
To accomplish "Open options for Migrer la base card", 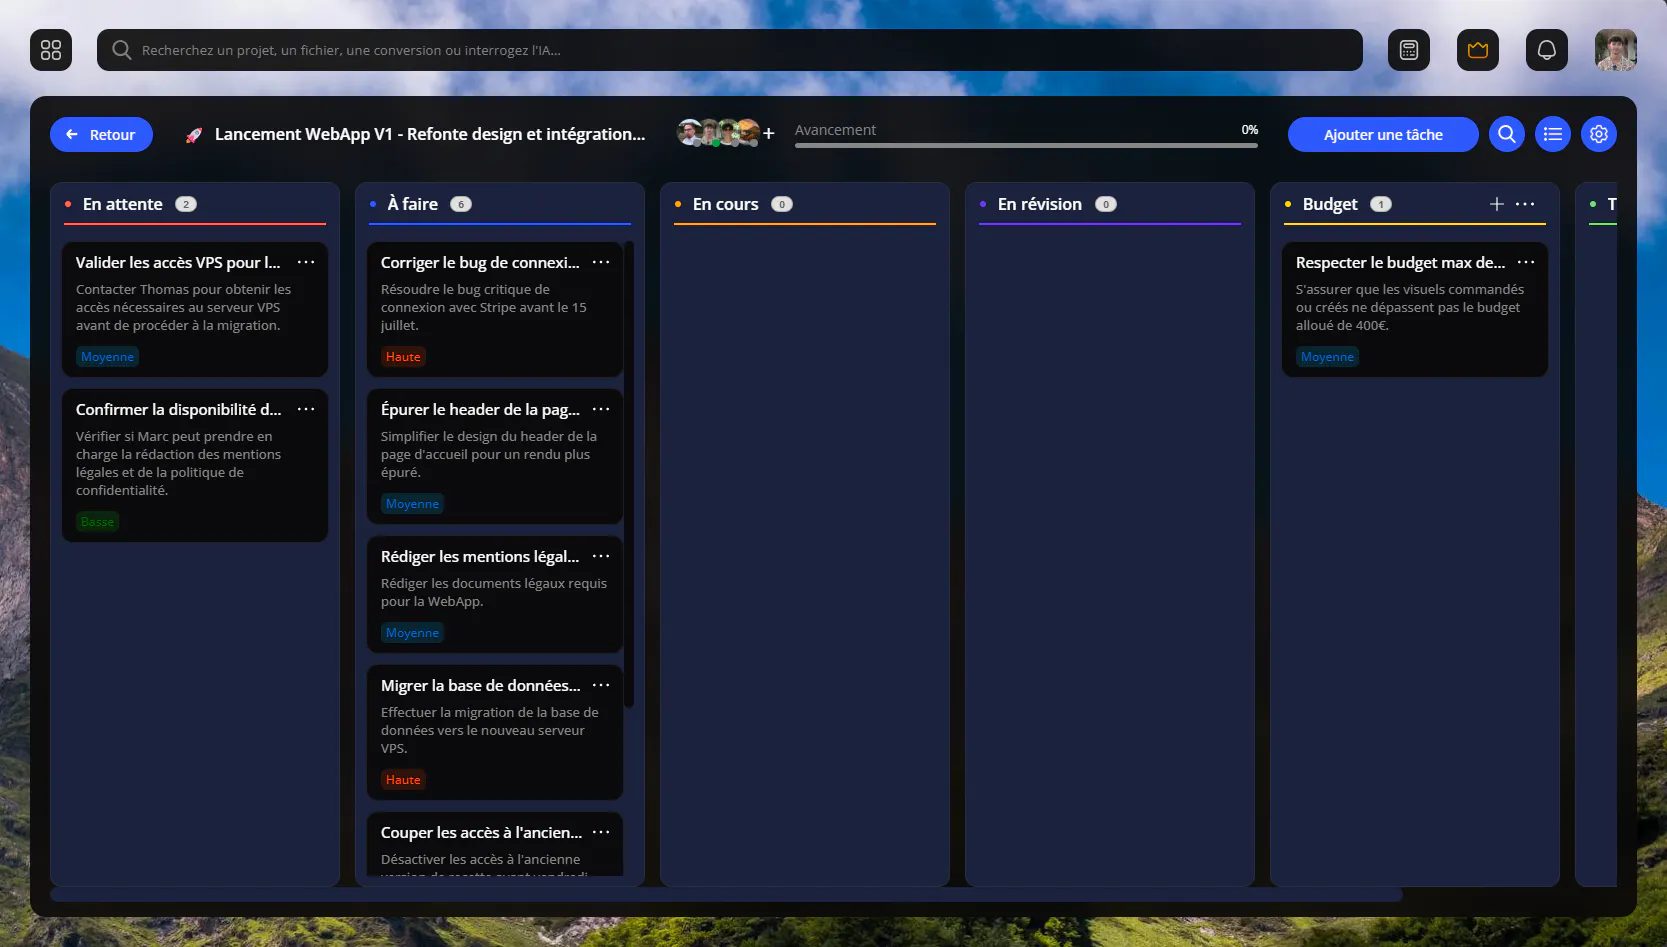I will (x=601, y=685).
